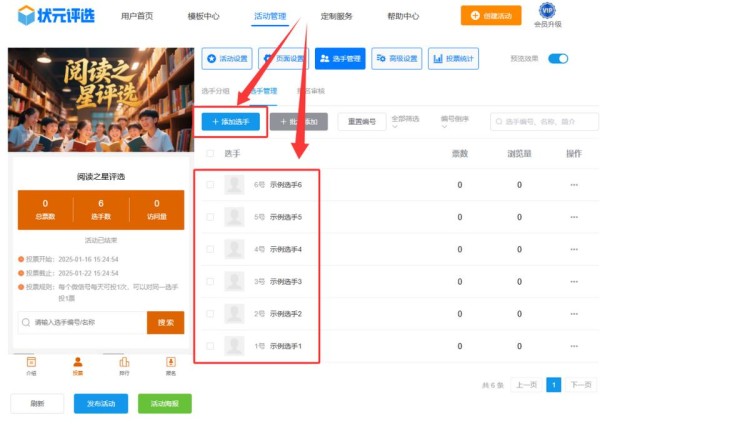The height and width of the screenshot is (426, 750).
Task: Open 活动设置 activity settings
Action: (227, 59)
